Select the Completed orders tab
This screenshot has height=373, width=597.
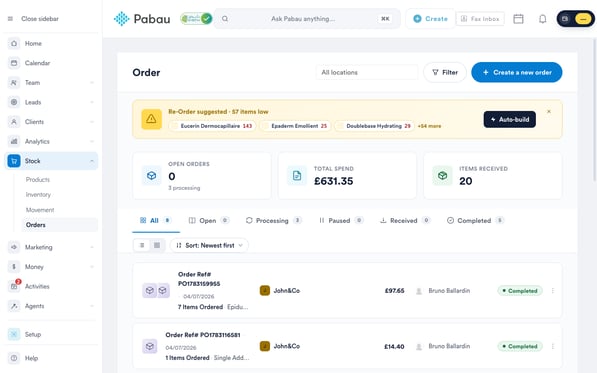click(x=475, y=220)
